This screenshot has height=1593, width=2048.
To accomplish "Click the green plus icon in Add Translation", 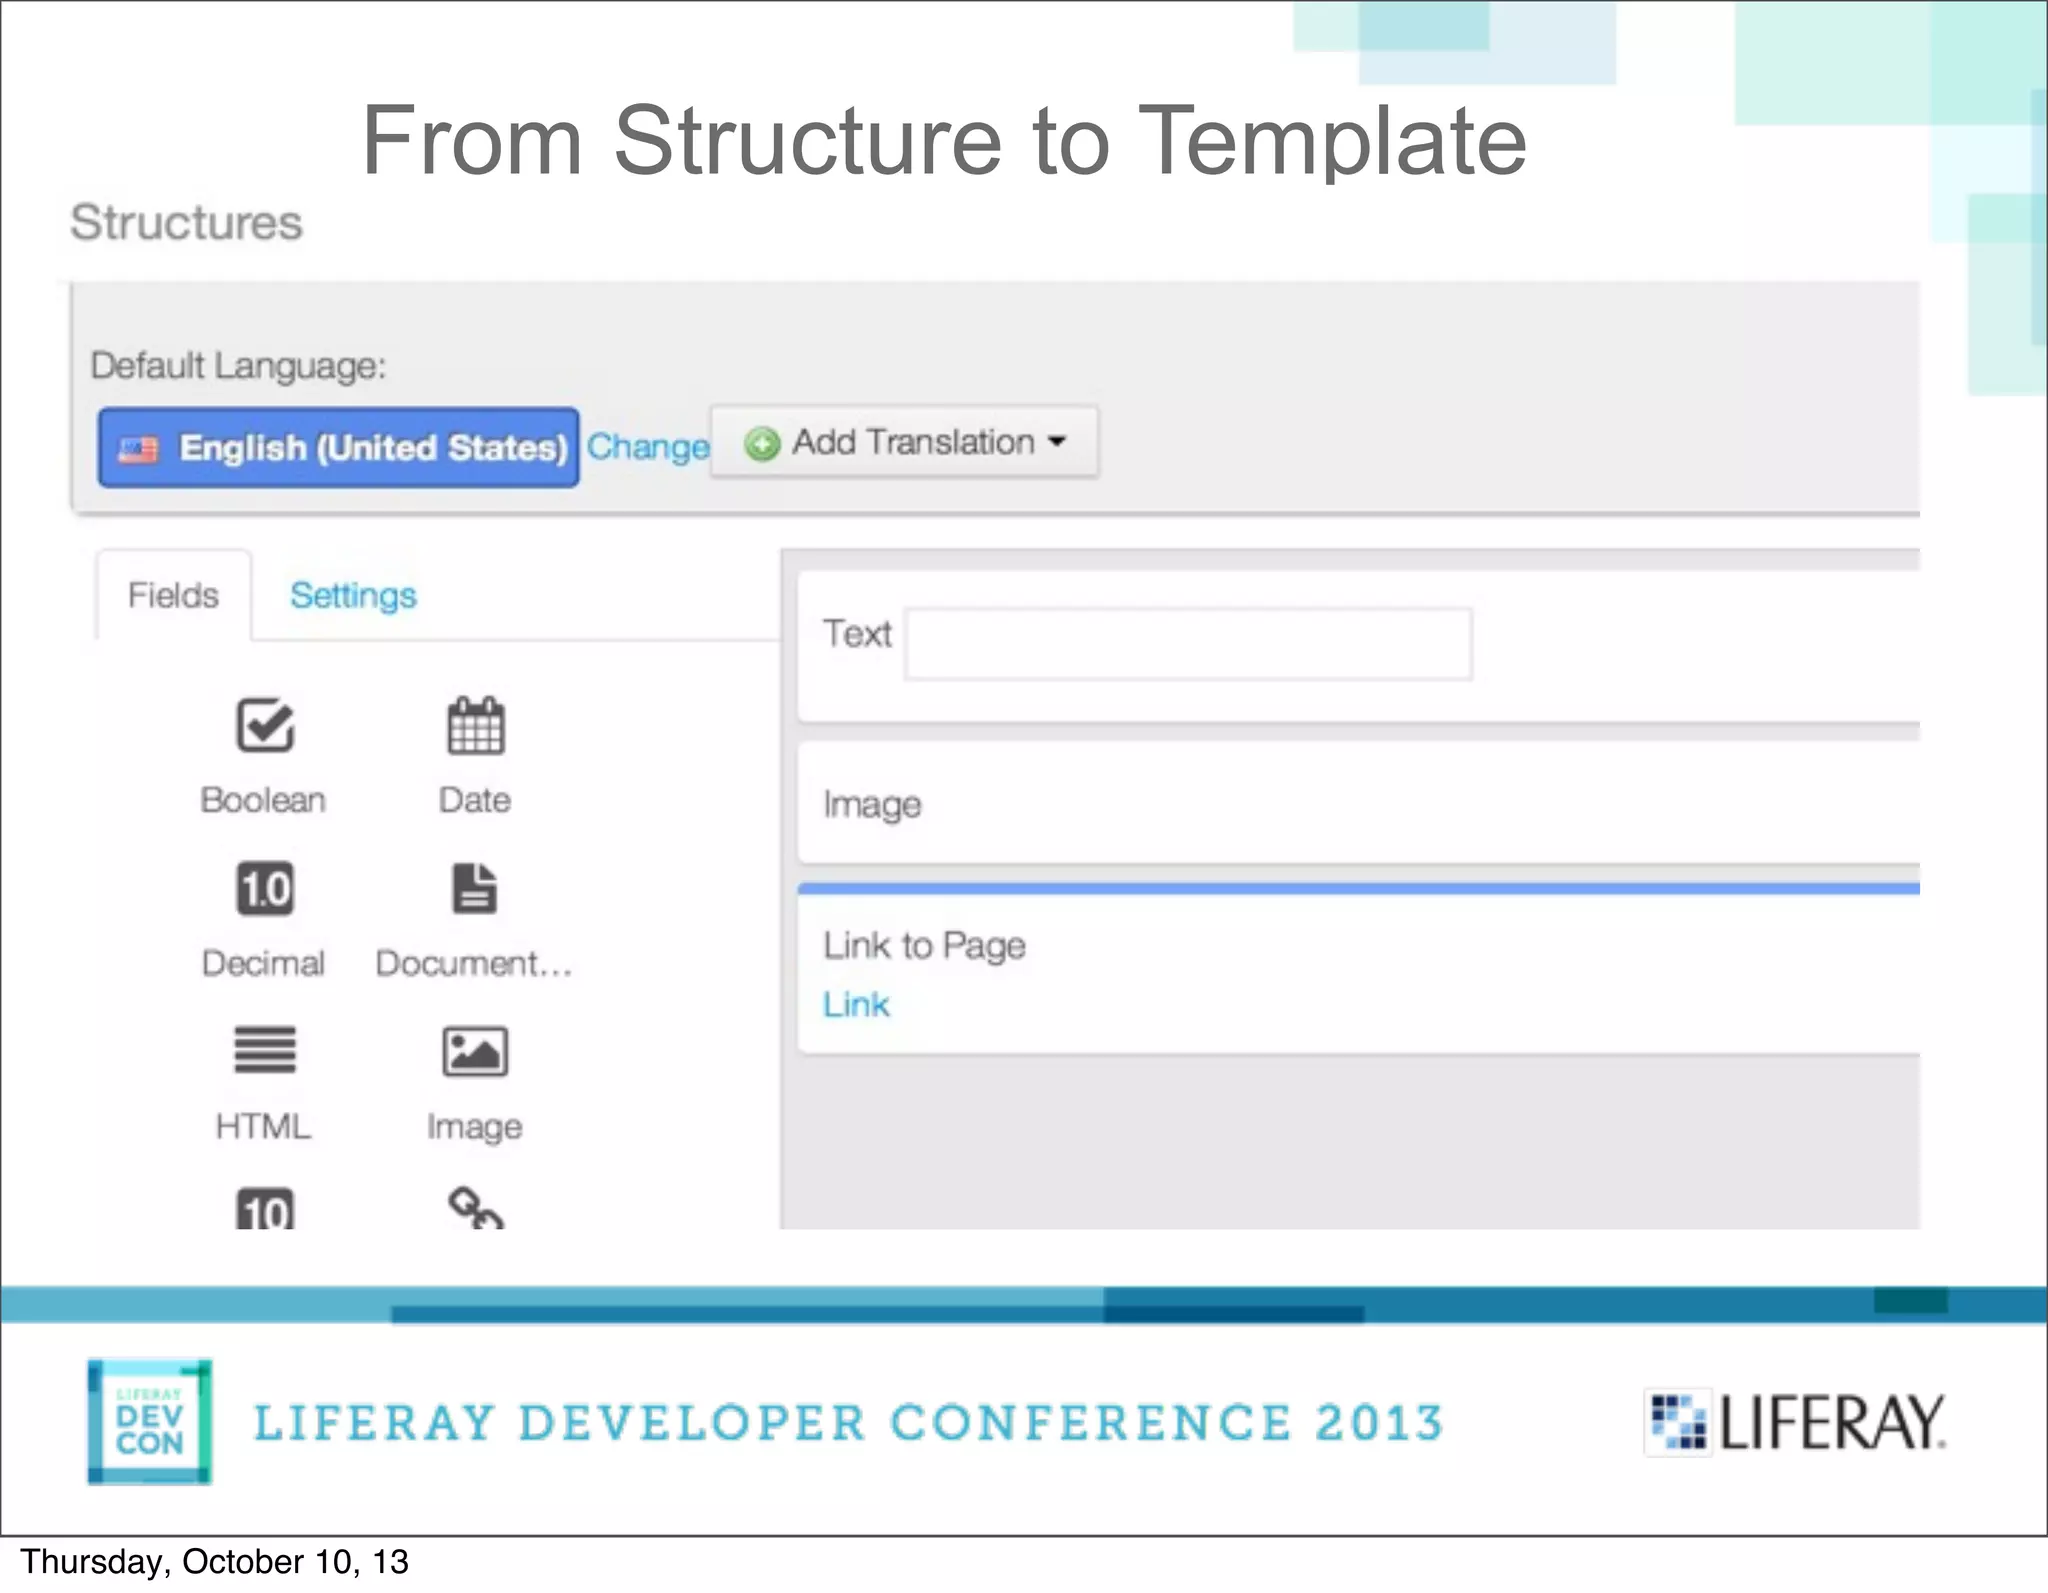I will pyautogui.click(x=762, y=443).
